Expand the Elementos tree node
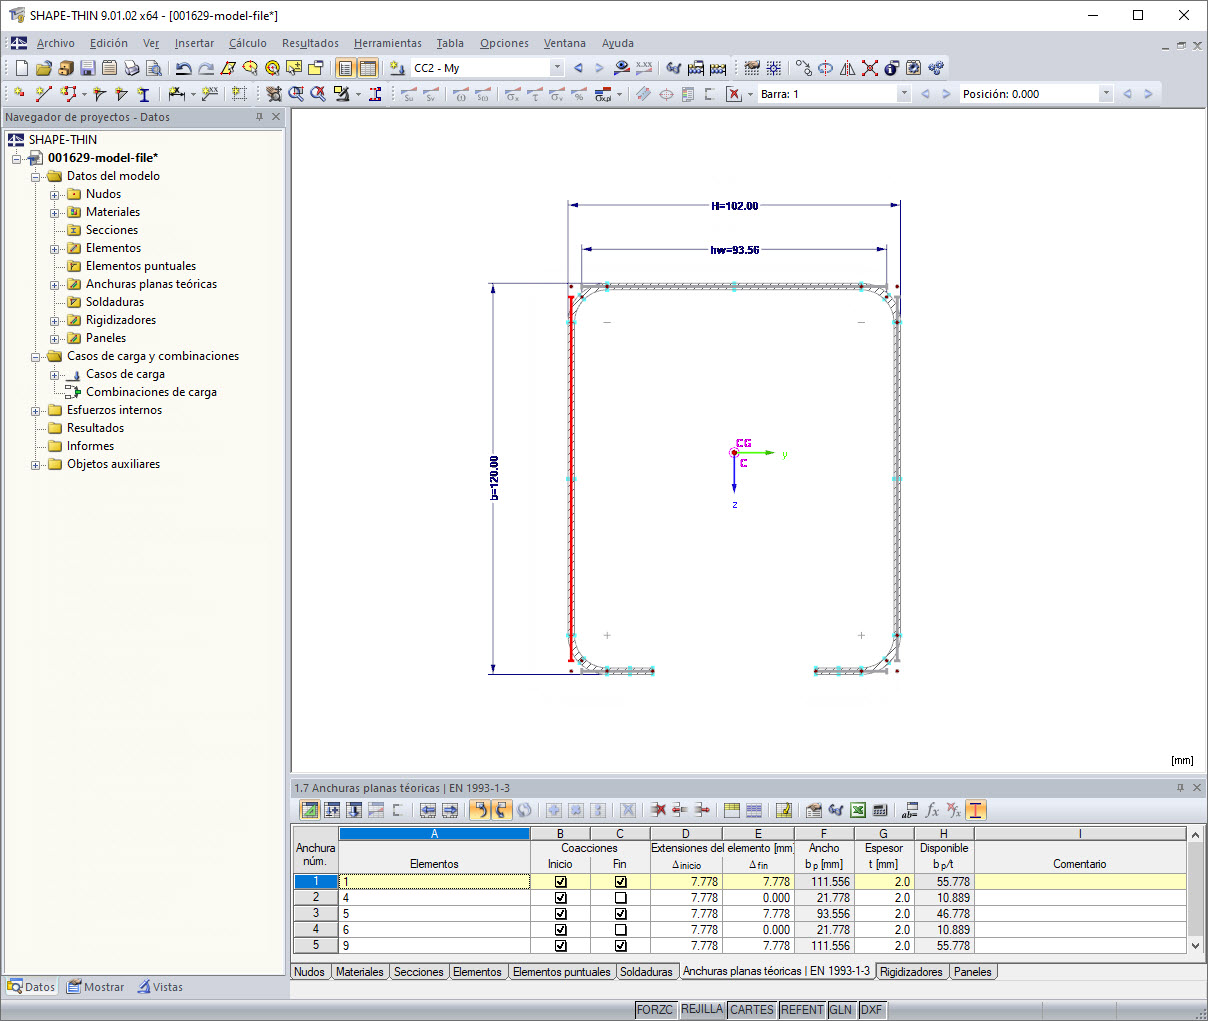This screenshot has height=1021, width=1208. coord(55,248)
